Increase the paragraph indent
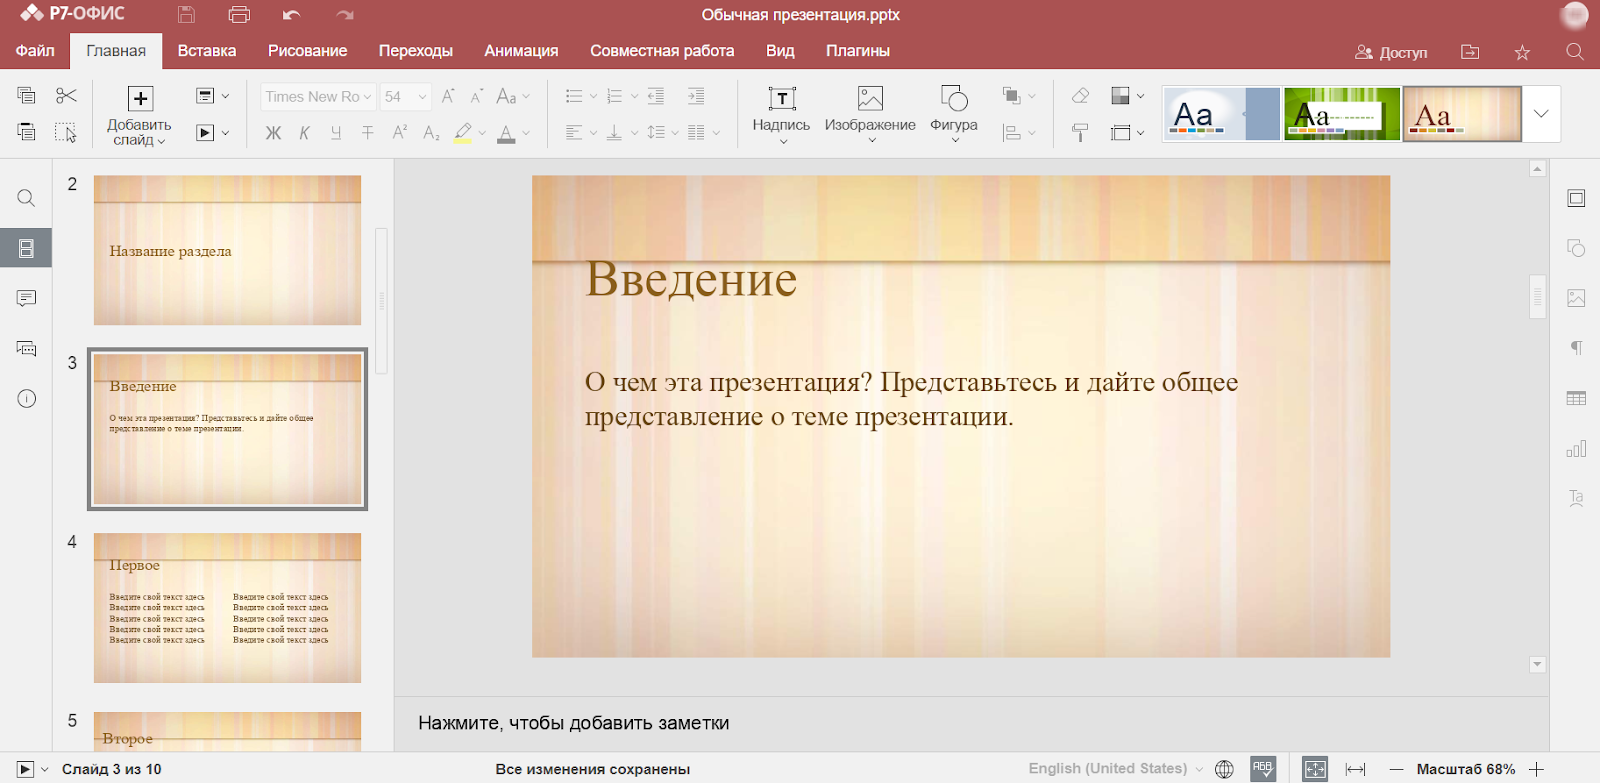1600x783 pixels. point(696,96)
